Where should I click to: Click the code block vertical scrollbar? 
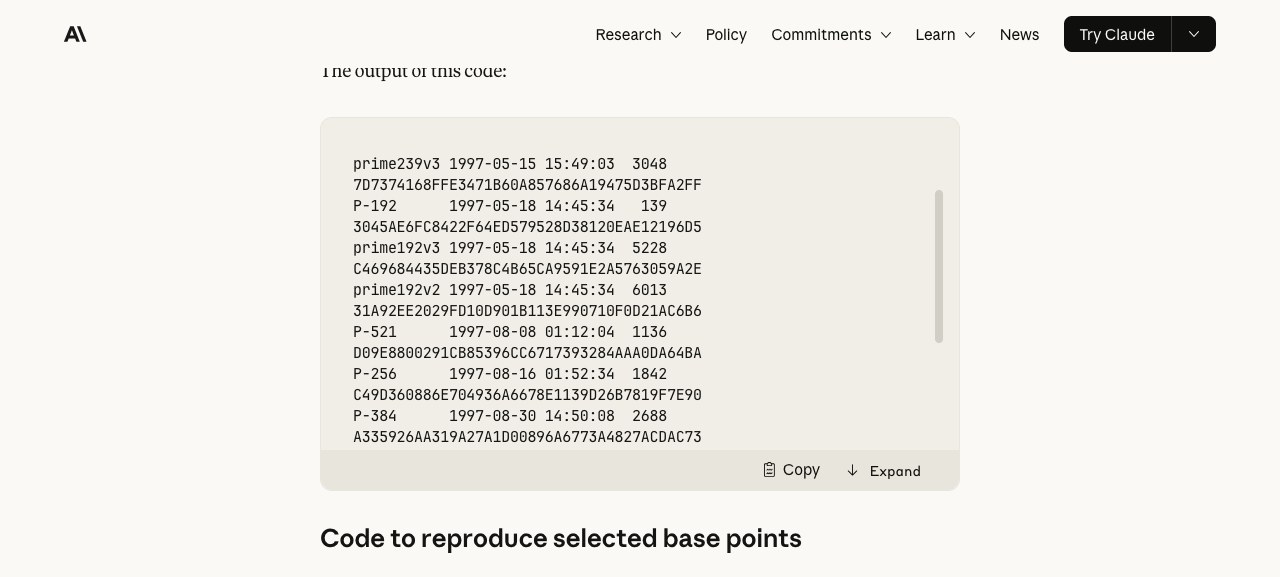coord(939,266)
